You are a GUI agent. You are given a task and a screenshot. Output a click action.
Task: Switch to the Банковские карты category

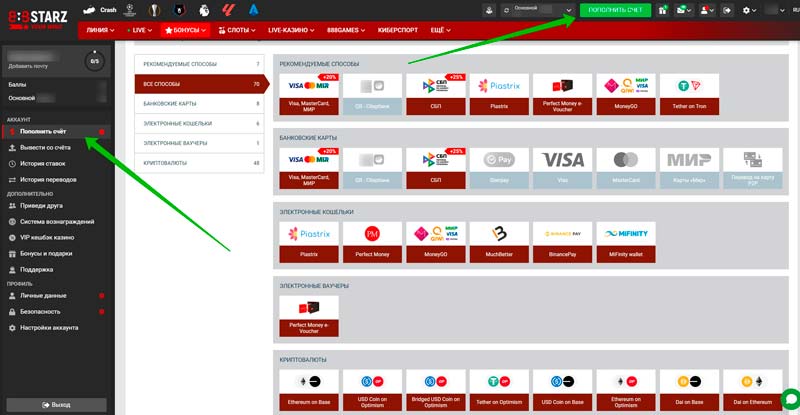click(x=199, y=103)
